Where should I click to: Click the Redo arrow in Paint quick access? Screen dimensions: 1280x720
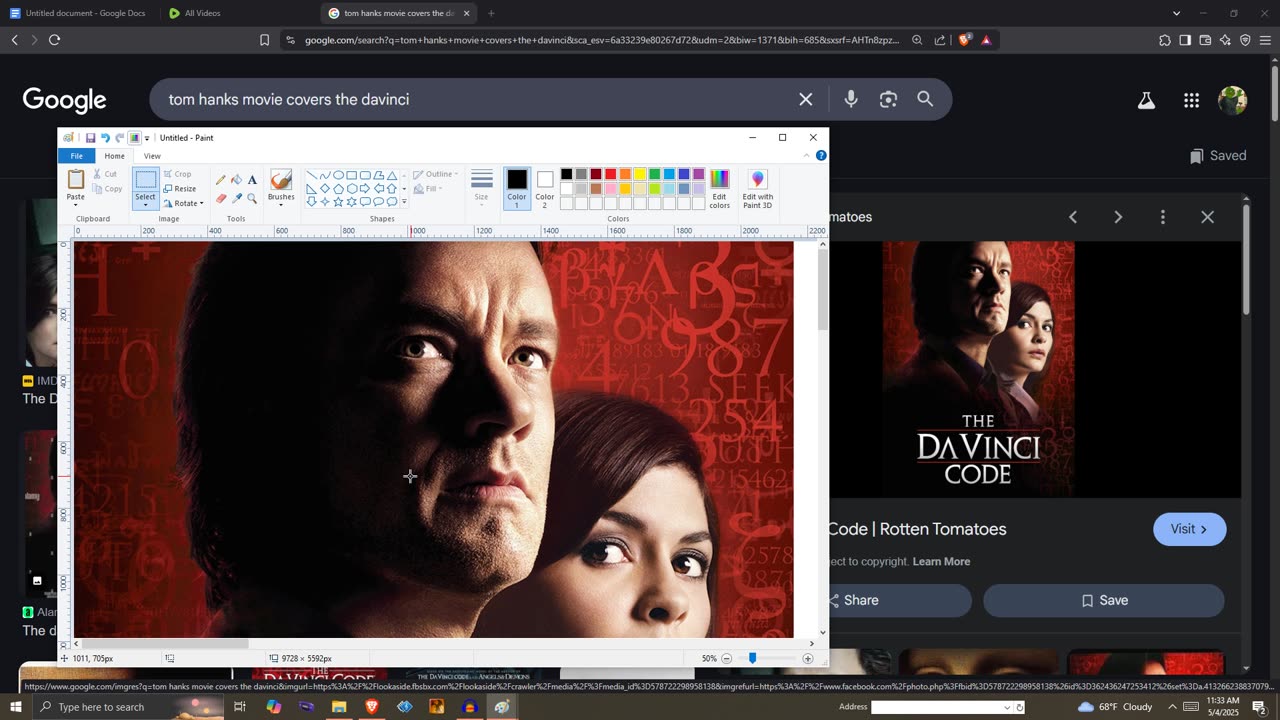tap(119, 138)
